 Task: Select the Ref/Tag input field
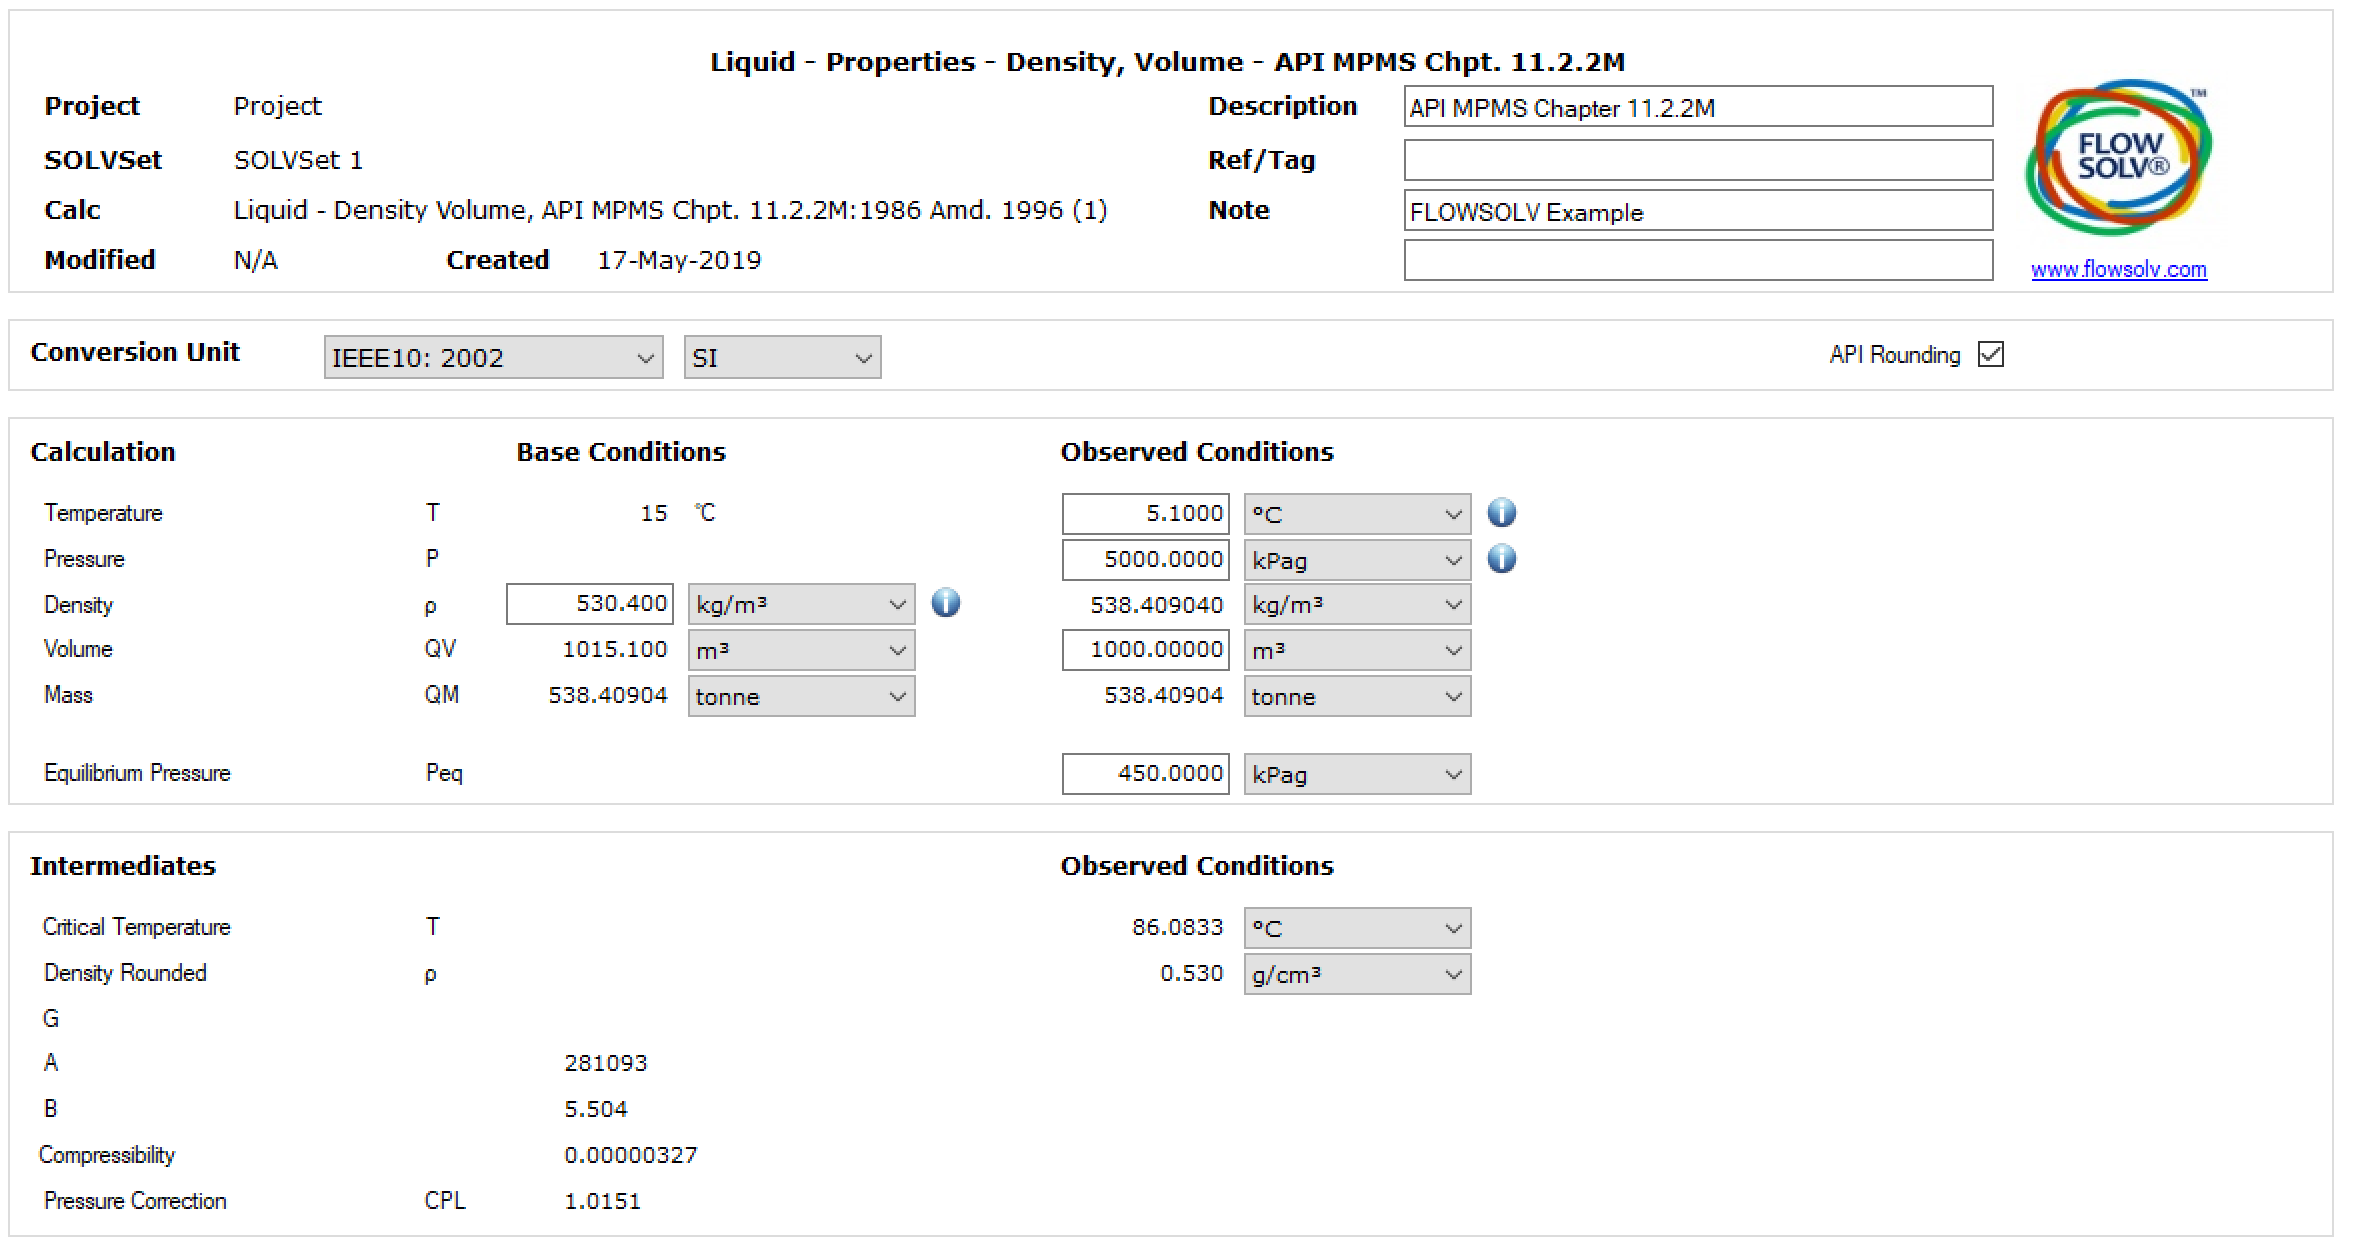(x=1697, y=159)
